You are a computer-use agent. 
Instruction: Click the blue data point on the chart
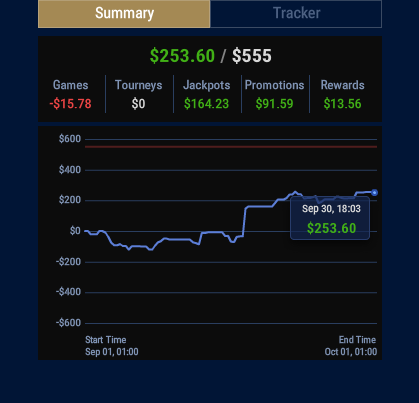tap(374, 192)
